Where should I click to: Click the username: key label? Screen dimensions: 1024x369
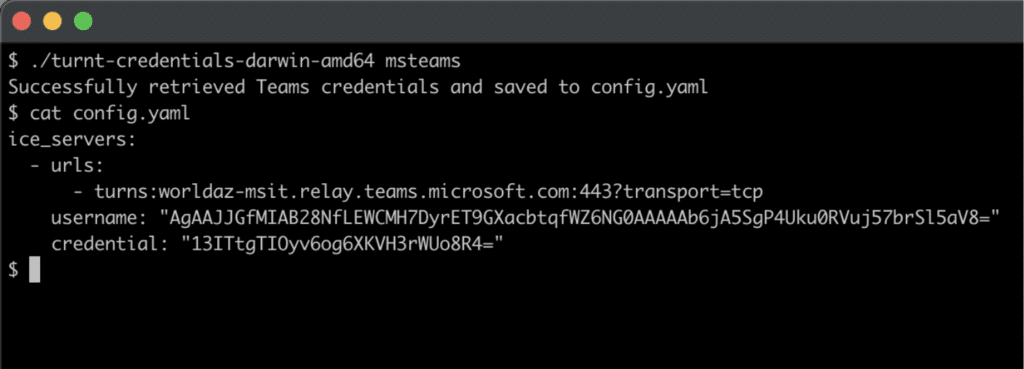[x=104, y=218]
